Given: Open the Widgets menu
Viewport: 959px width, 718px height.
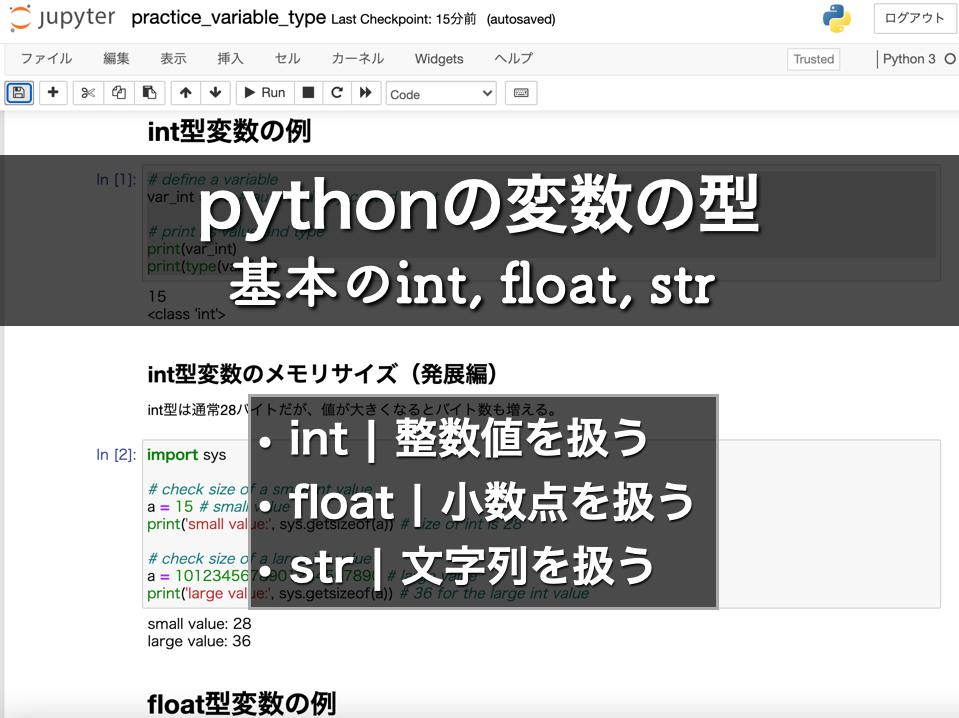Looking at the screenshot, I should click(438, 58).
